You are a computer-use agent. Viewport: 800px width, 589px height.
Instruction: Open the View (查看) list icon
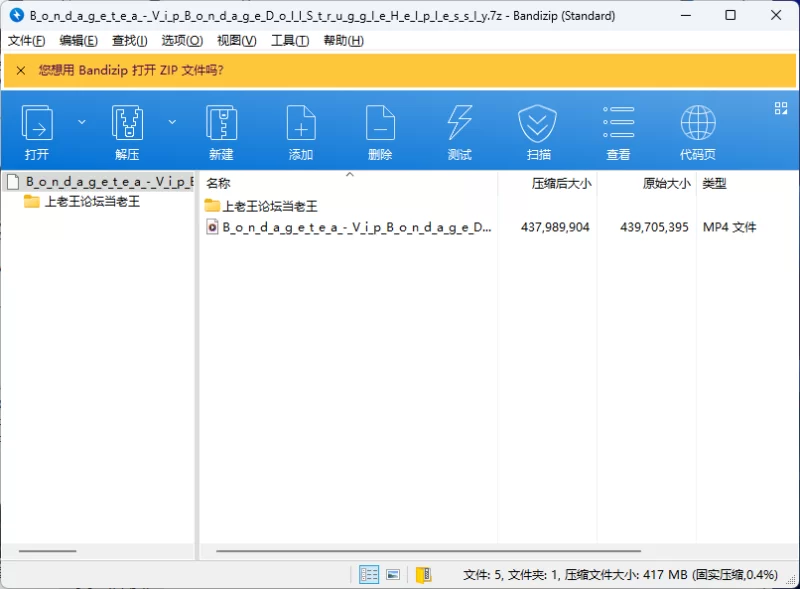[618, 122]
